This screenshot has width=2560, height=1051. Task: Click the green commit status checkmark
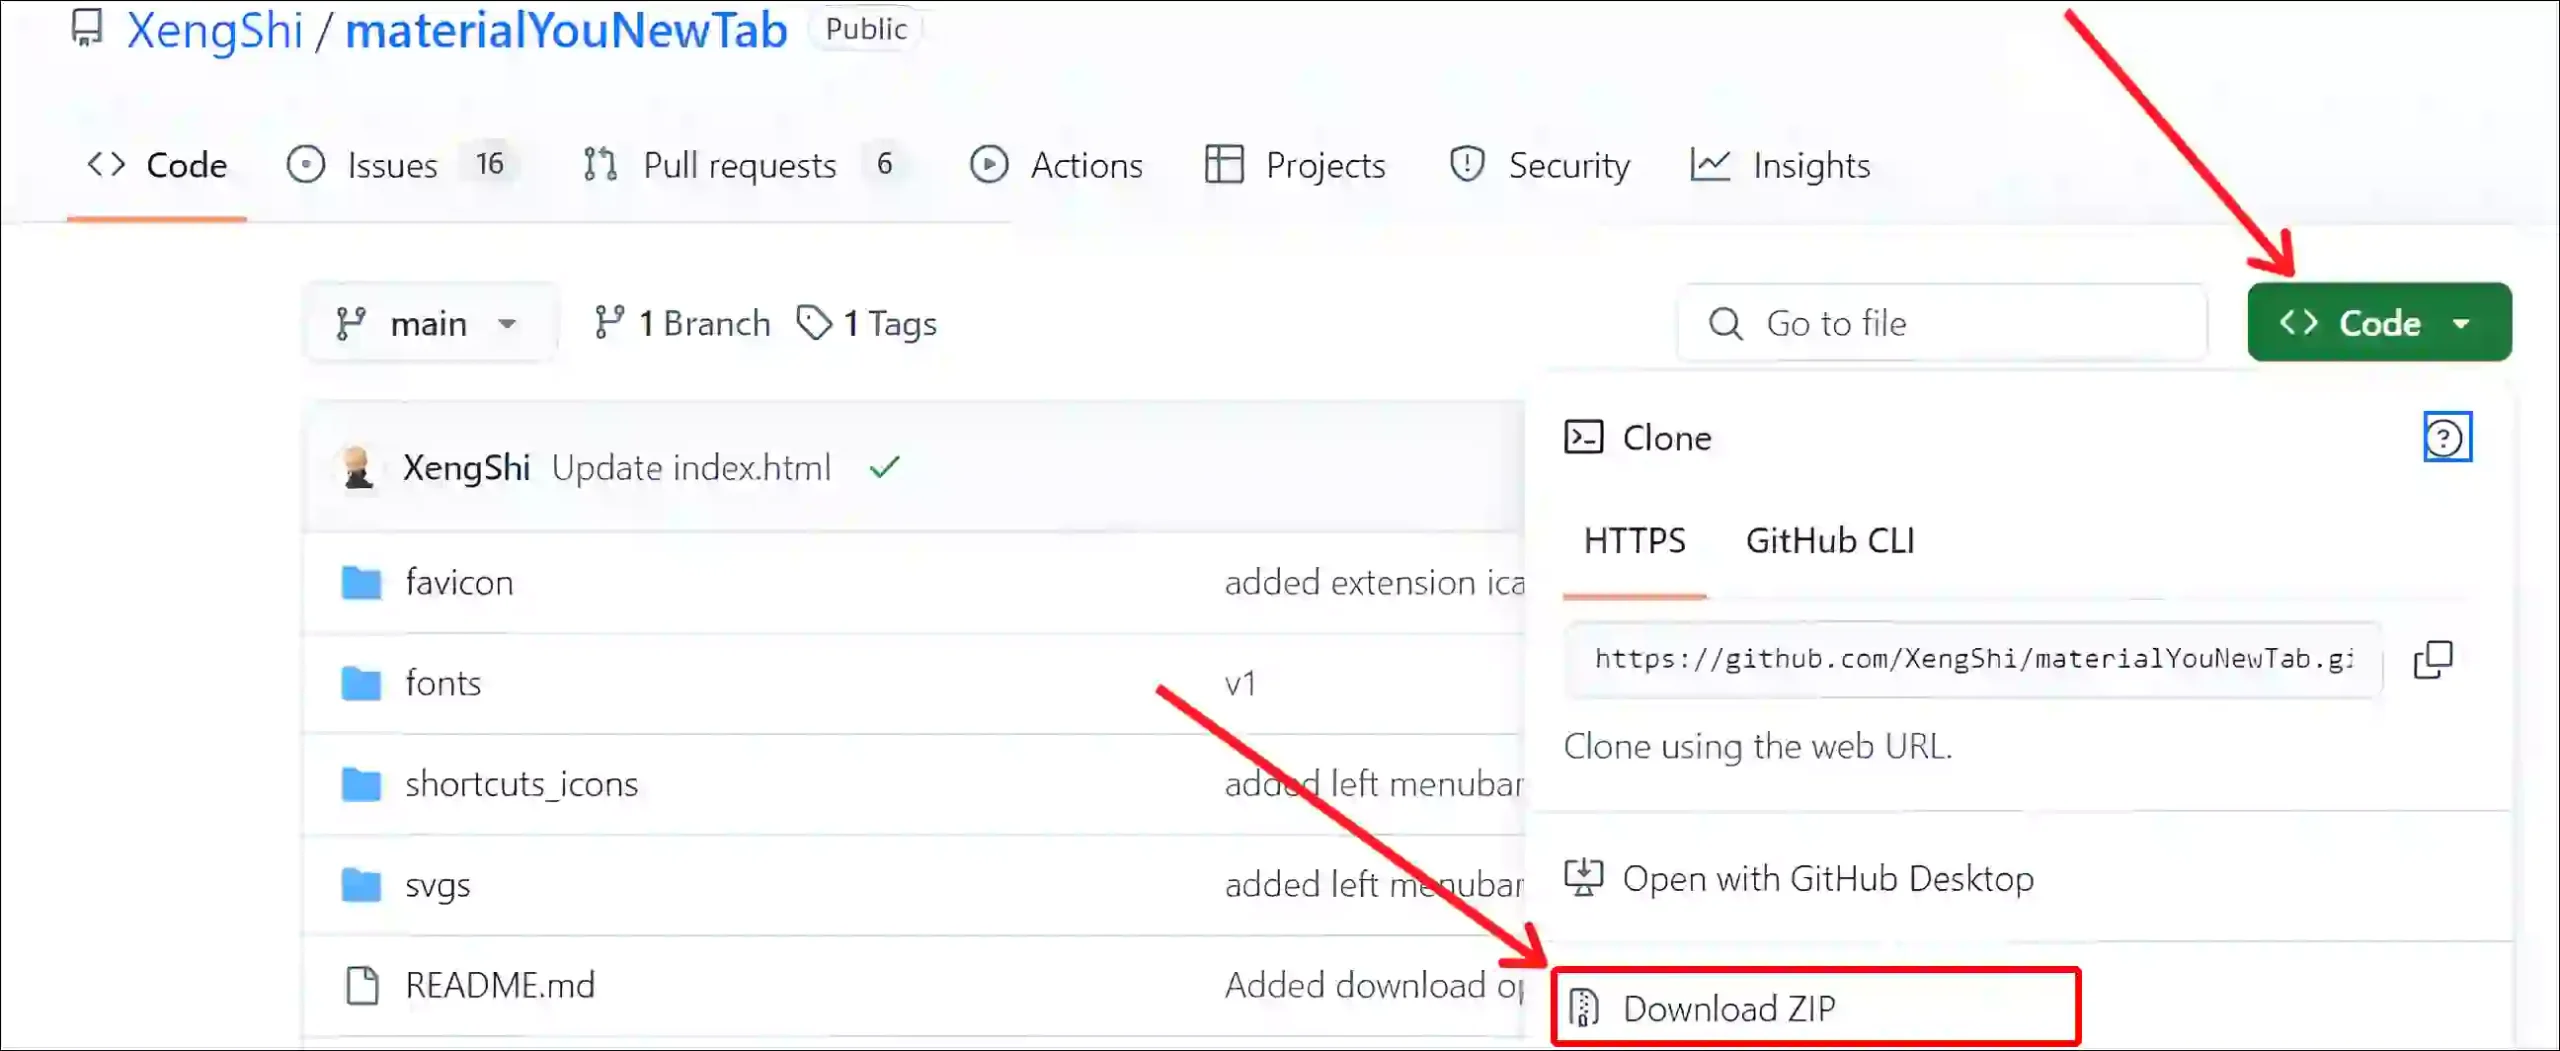pos(885,467)
